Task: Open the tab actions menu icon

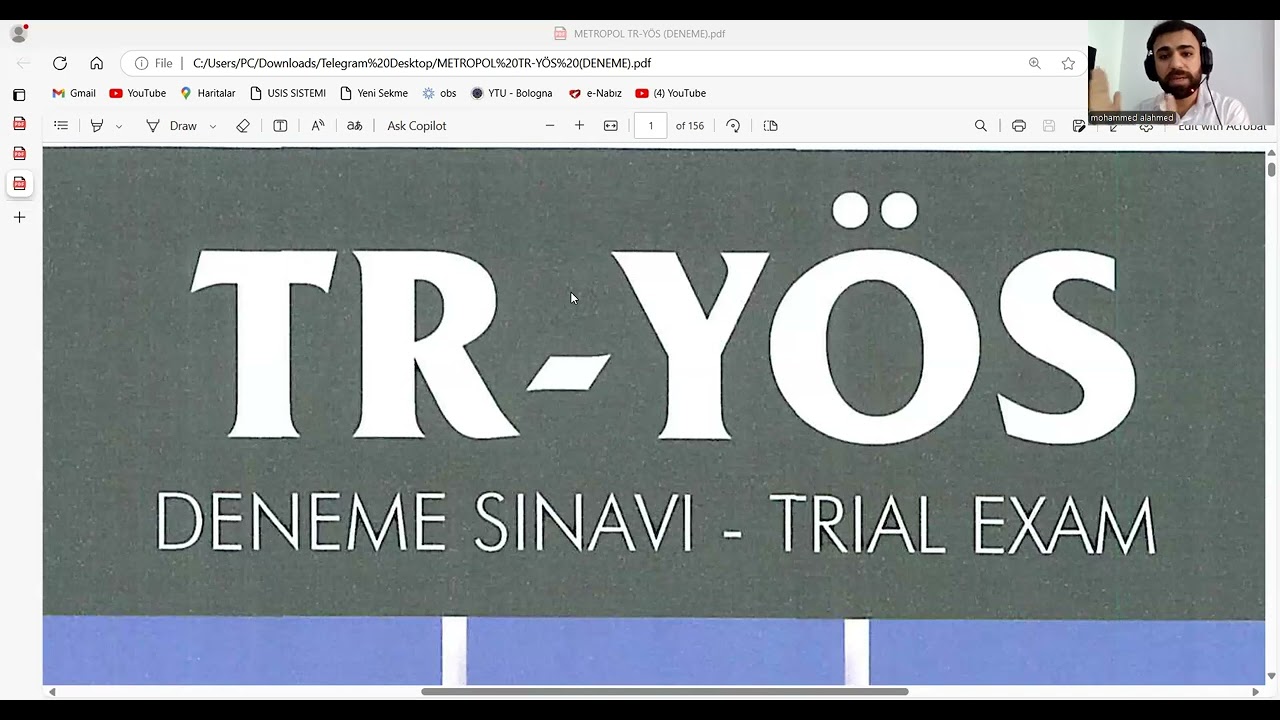Action: tap(19, 95)
